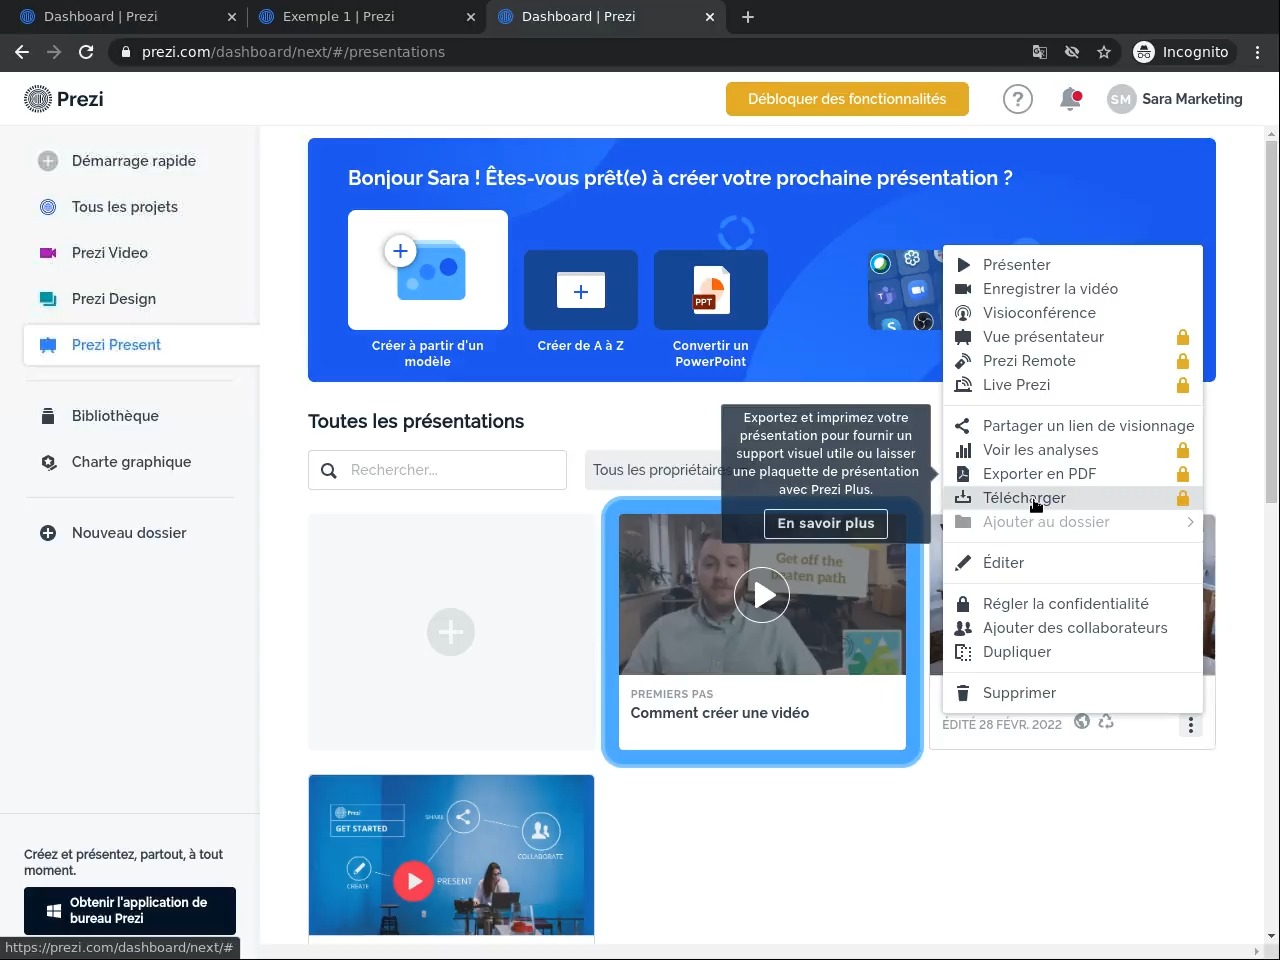Image resolution: width=1280 pixels, height=960 pixels.
Task: Click the Incognito profile indicator
Action: pyautogui.click(x=1183, y=52)
